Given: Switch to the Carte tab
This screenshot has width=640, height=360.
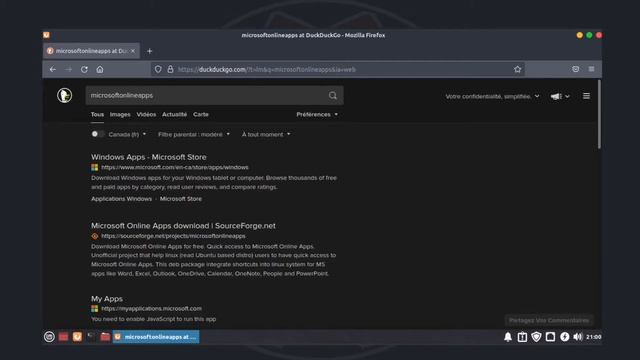Looking at the screenshot, I should [x=201, y=114].
